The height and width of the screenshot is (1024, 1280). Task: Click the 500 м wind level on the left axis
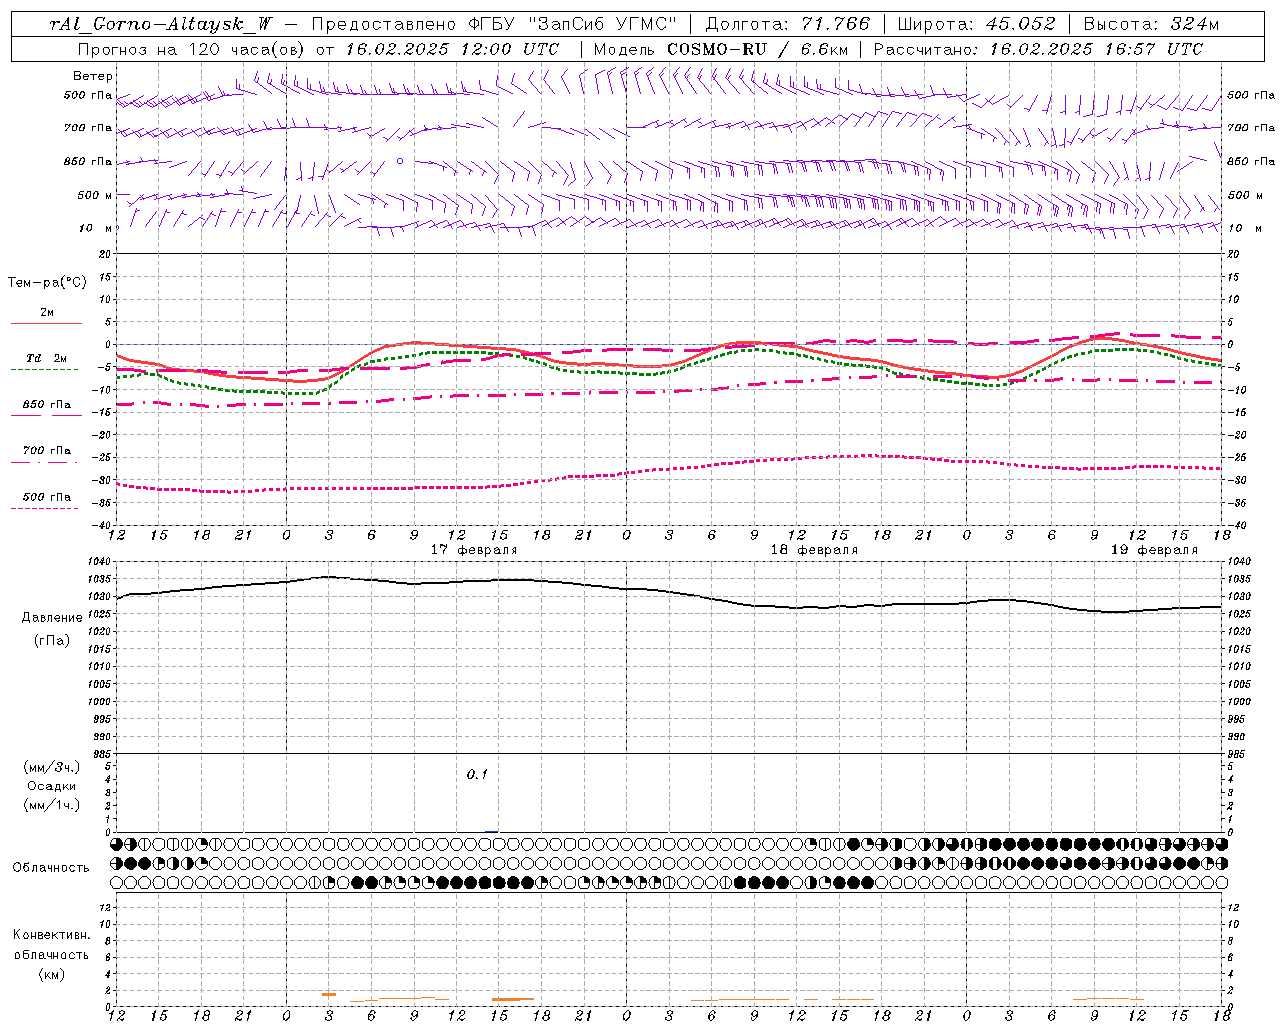[95, 195]
